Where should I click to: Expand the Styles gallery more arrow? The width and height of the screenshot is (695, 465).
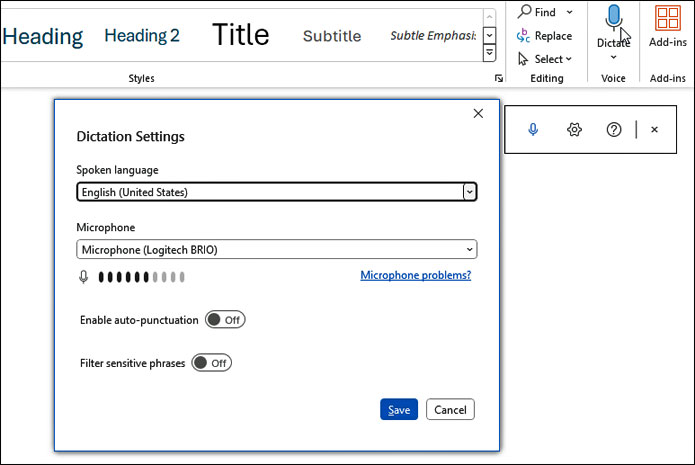pos(490,52)
